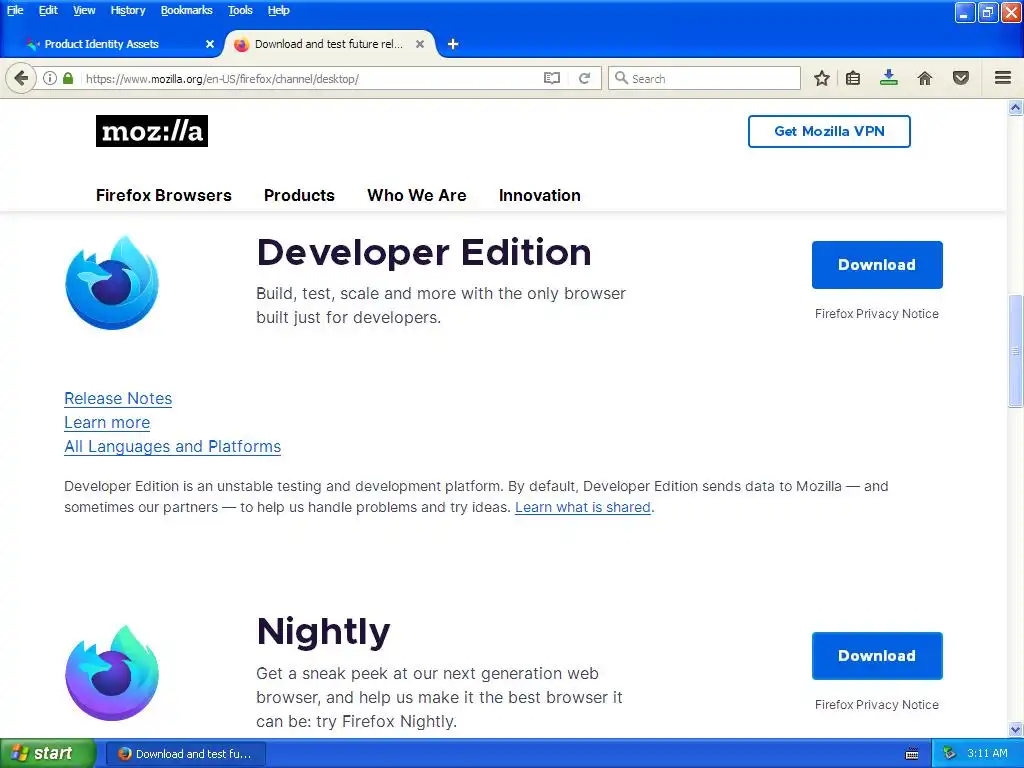Select the Download and test future releases tab
Viewport: 1024px width, 768px height.
click(328, 44)
